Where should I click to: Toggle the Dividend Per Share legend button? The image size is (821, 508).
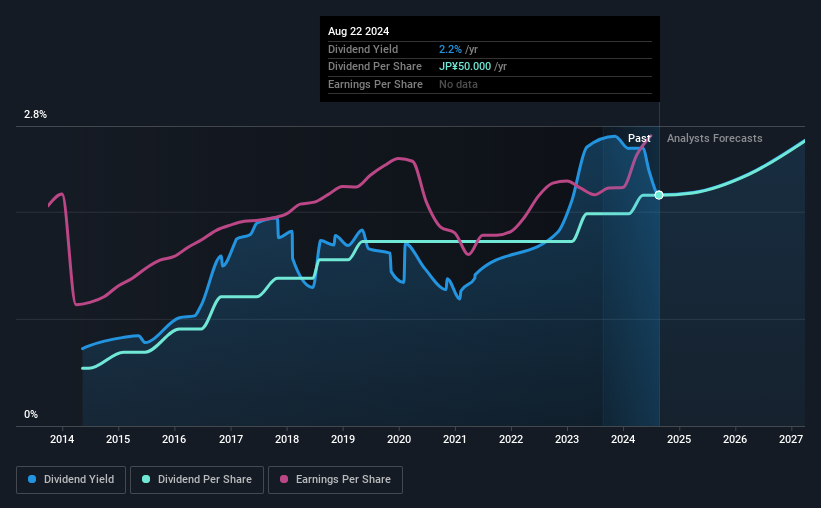tap(197, 480)
